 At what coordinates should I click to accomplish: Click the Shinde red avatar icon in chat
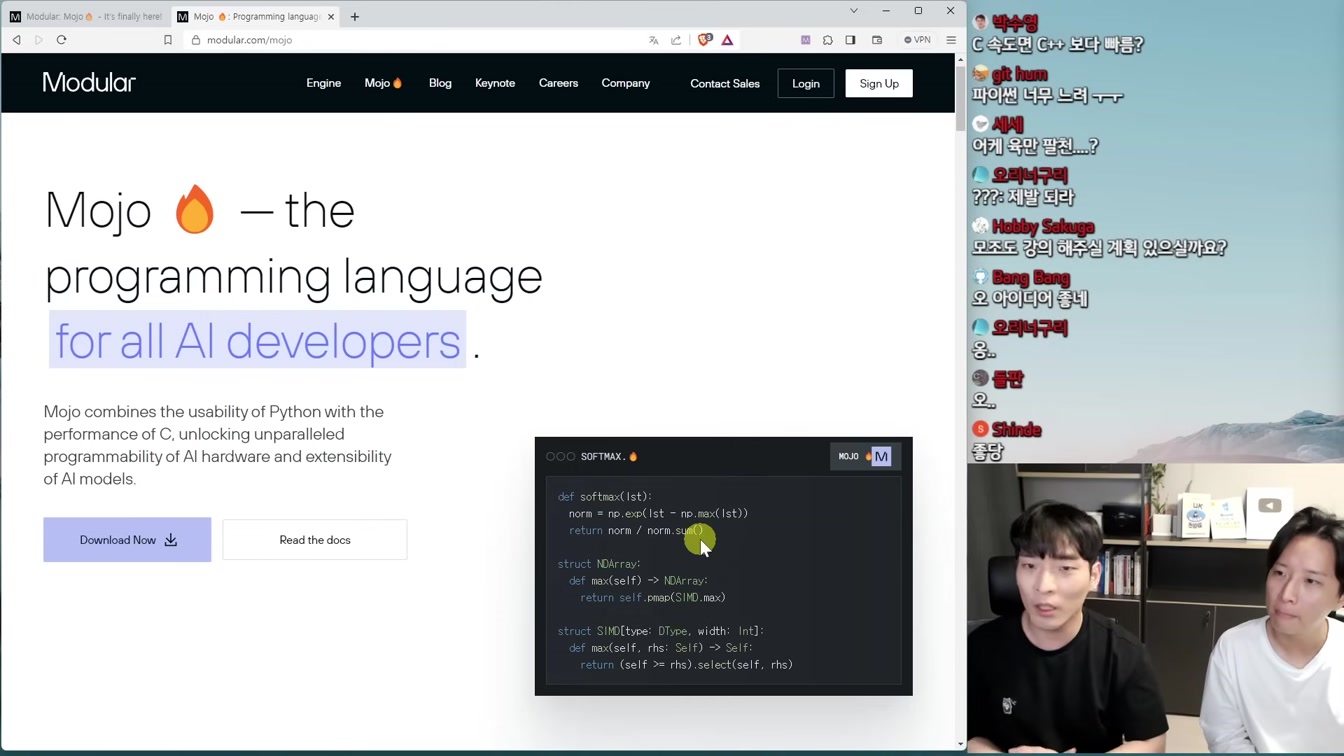[980, 429]
